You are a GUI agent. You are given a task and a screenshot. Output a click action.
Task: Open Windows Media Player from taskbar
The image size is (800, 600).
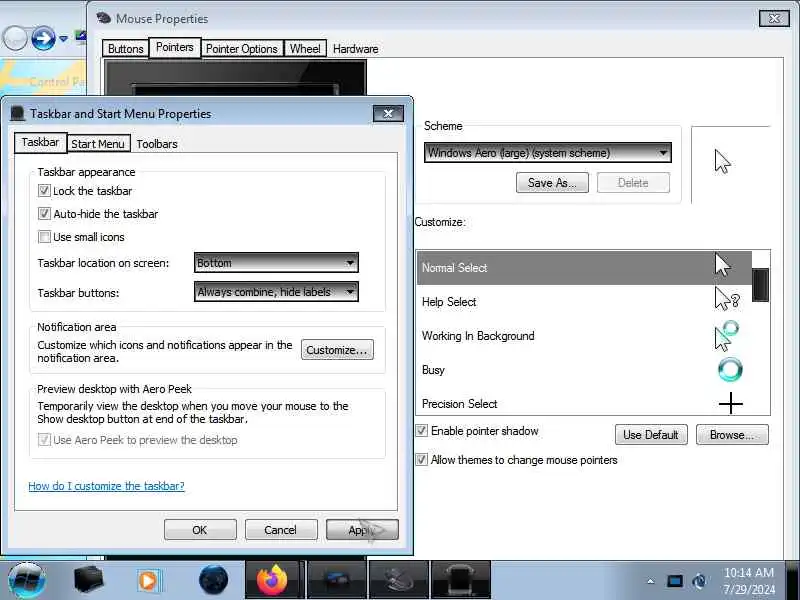149,581
